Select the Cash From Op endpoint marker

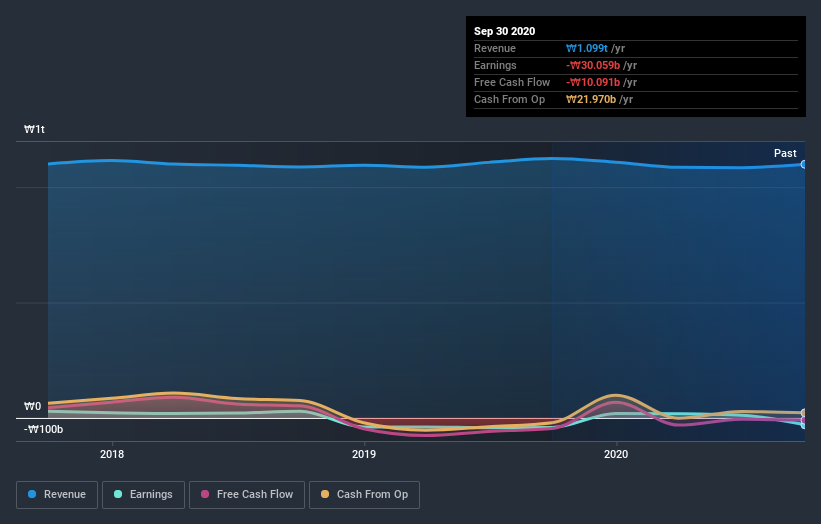(x=804, y=413)
